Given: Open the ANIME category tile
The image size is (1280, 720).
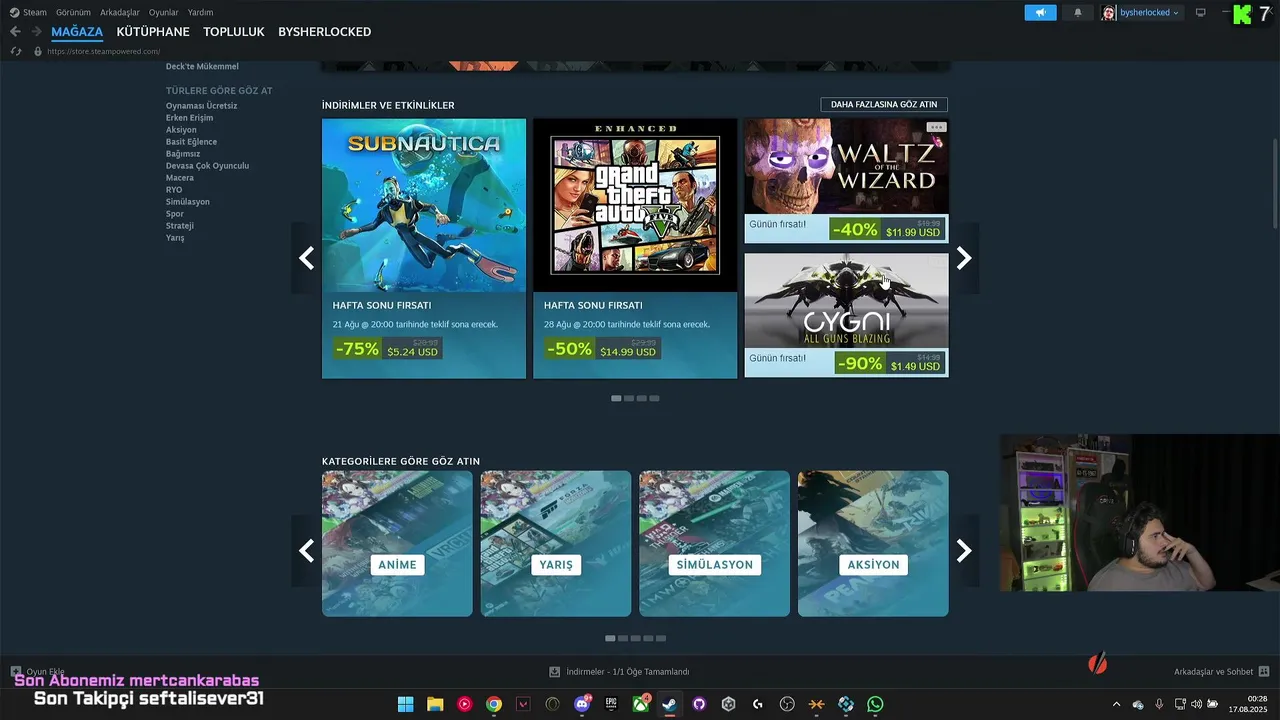Looking at the screenshot, I should click(397, 543).
